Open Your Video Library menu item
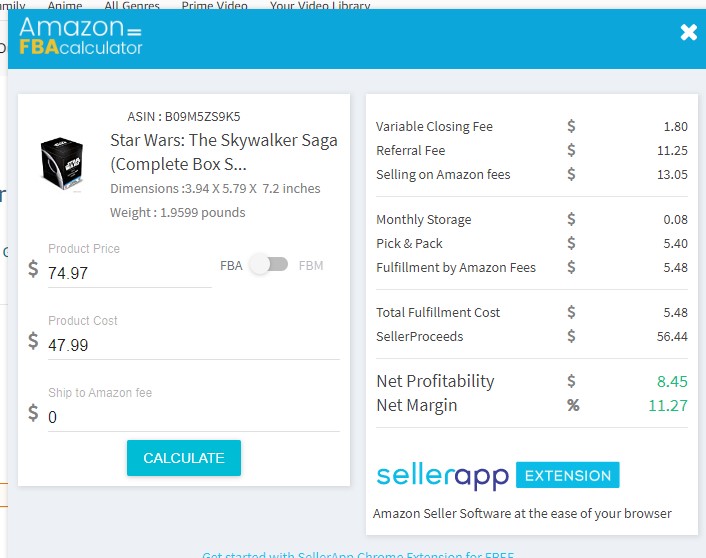The width and height of the screenshot is (706, 558). pyautogui.click(x=320, y=5)
